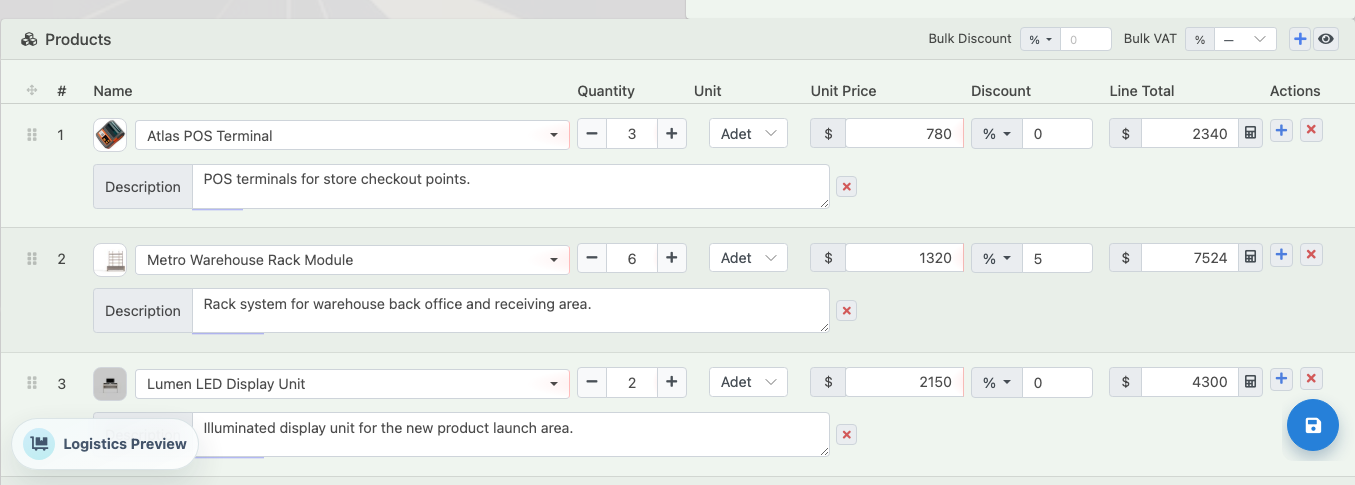Open calculator for Lumen LED Display line total
This screenshot has height=485, width=1355.
[x=1250, y=382]
